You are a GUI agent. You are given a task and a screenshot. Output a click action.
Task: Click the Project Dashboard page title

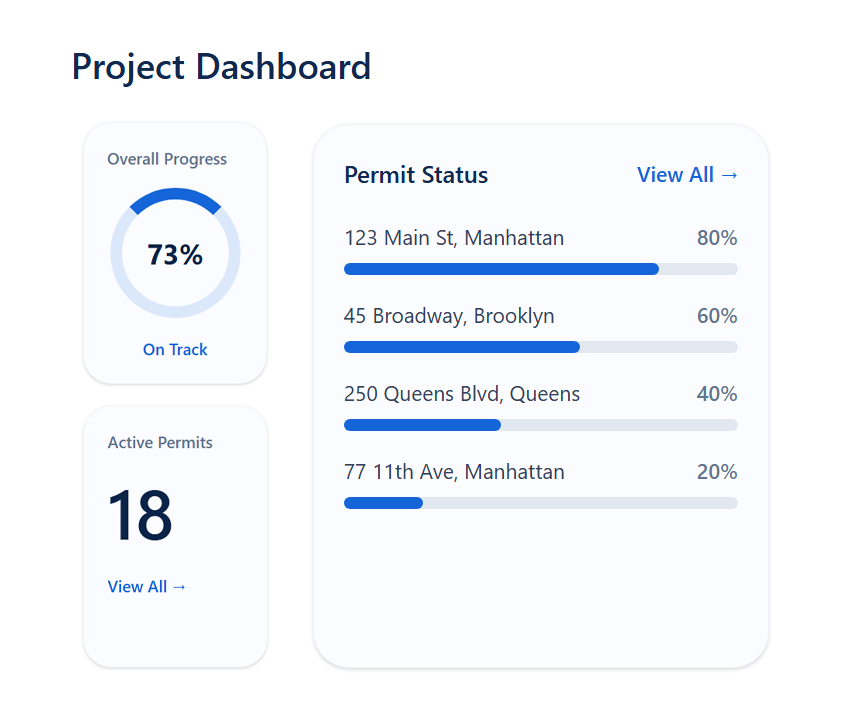click(221, 67)
